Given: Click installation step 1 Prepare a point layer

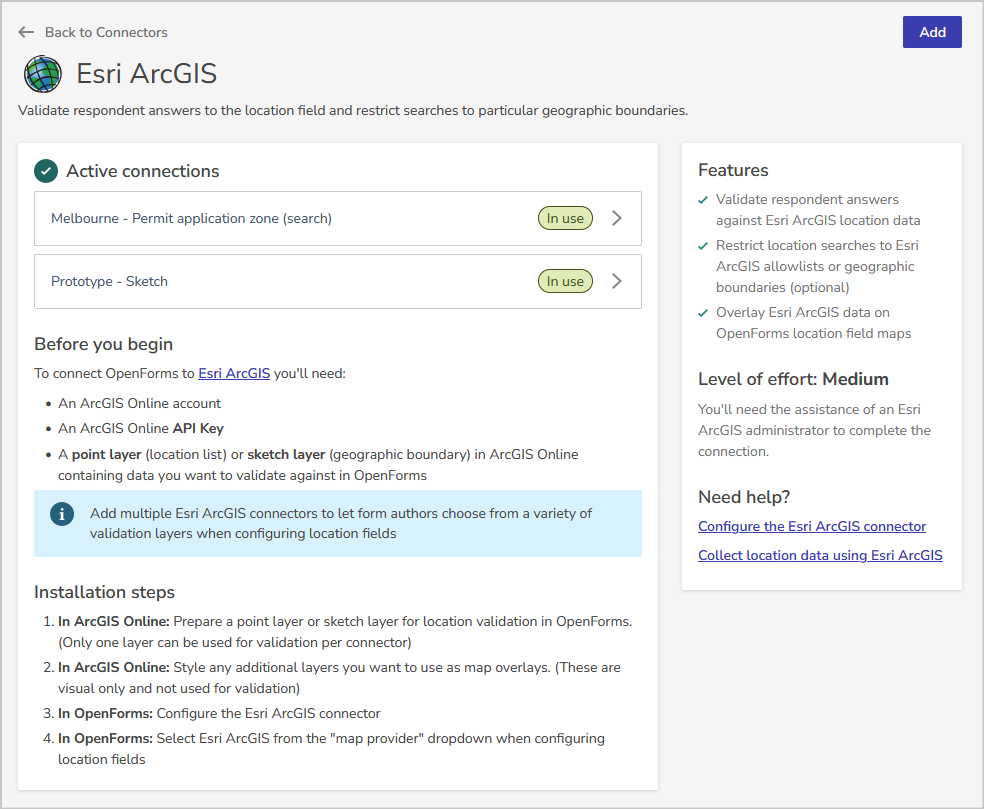Looking at the screenshot, I should click(345, 632).
